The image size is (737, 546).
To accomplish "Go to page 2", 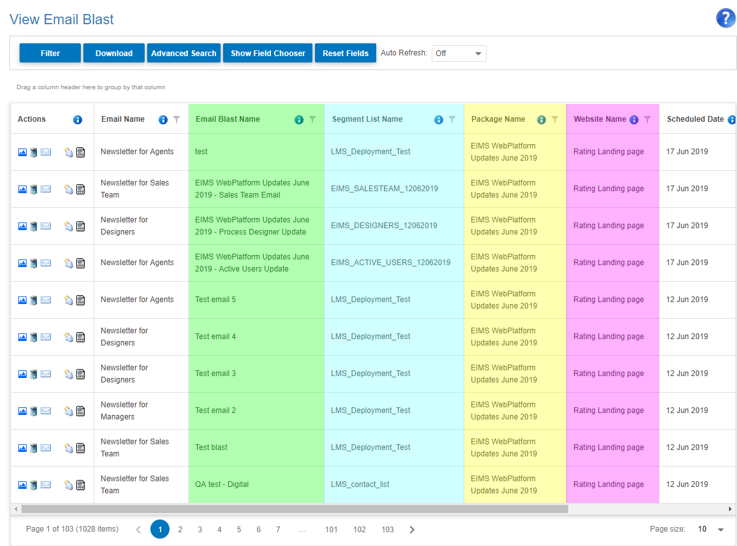I will tap(180, 530).
